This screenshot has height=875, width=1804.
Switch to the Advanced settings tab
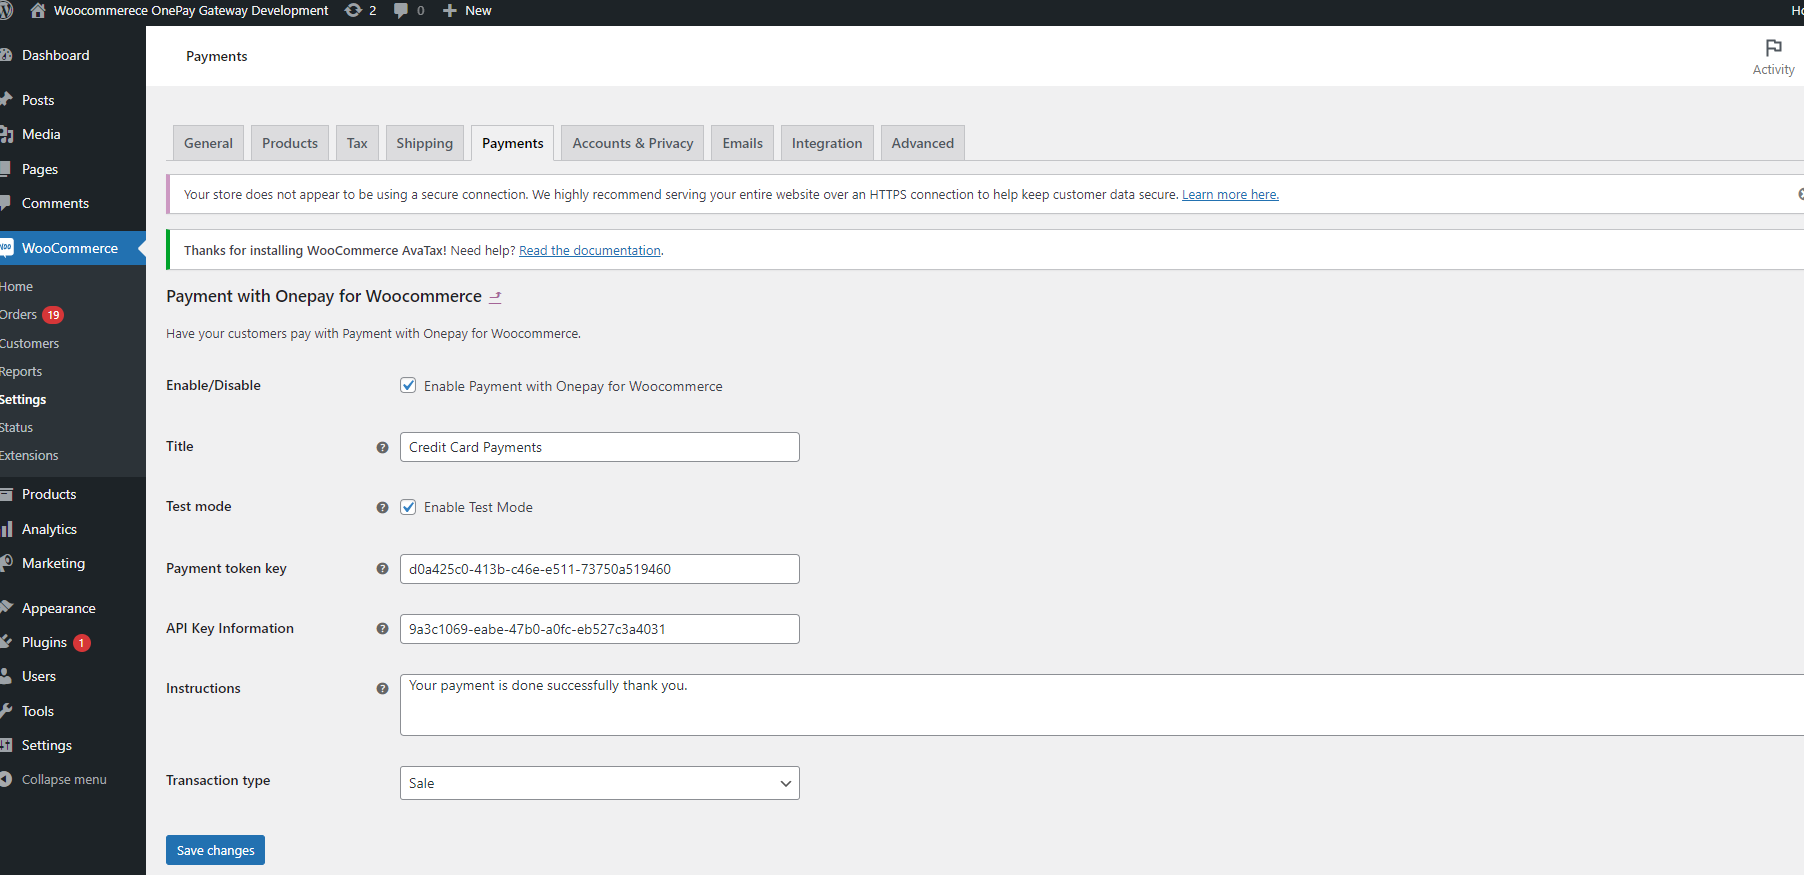click(x=923, y=143)
